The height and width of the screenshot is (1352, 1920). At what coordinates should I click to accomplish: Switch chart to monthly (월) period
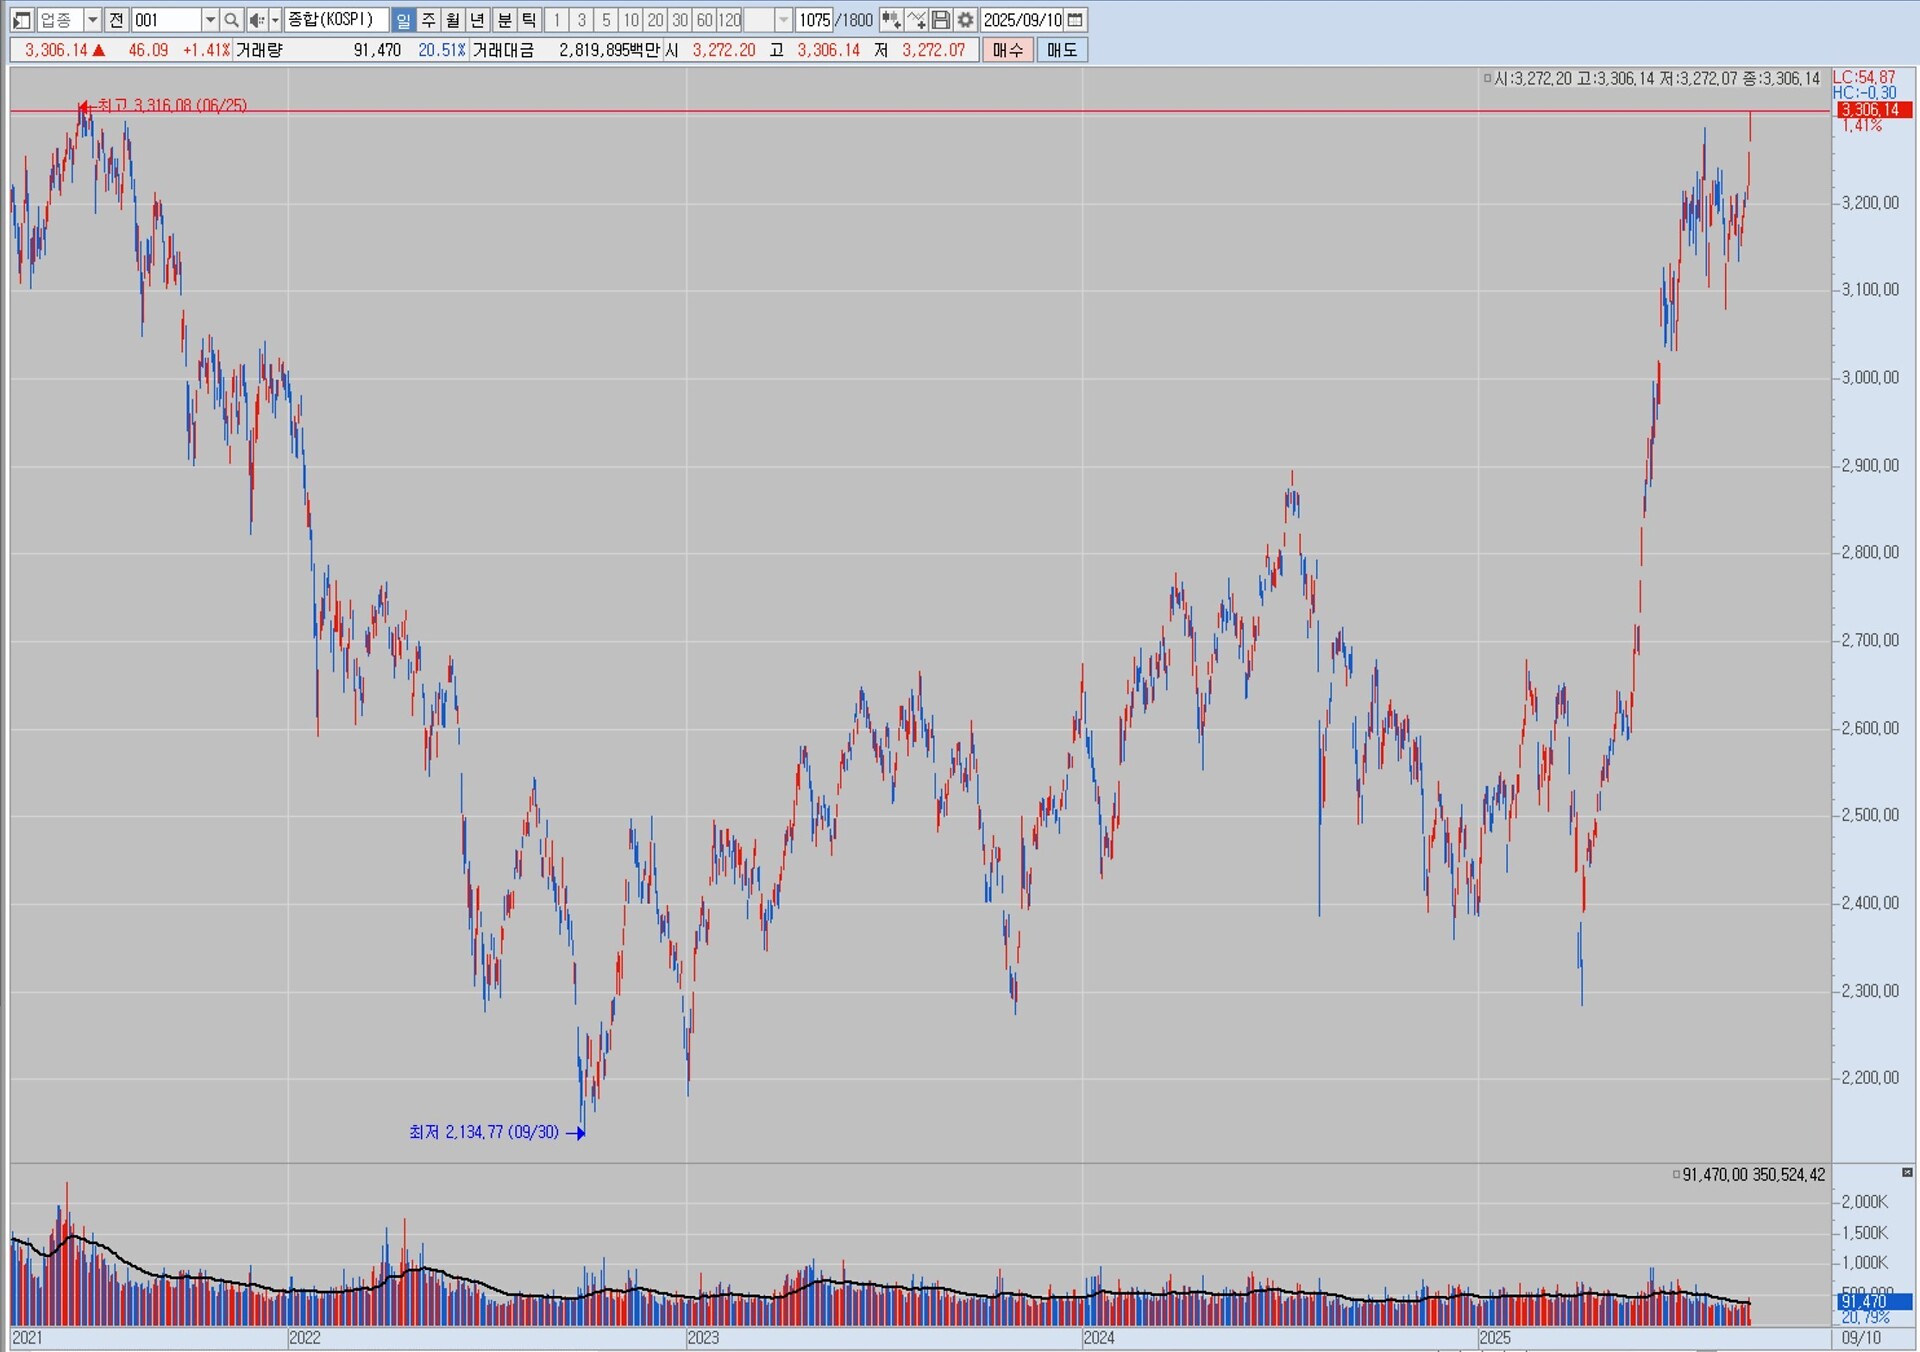point(453,20)
